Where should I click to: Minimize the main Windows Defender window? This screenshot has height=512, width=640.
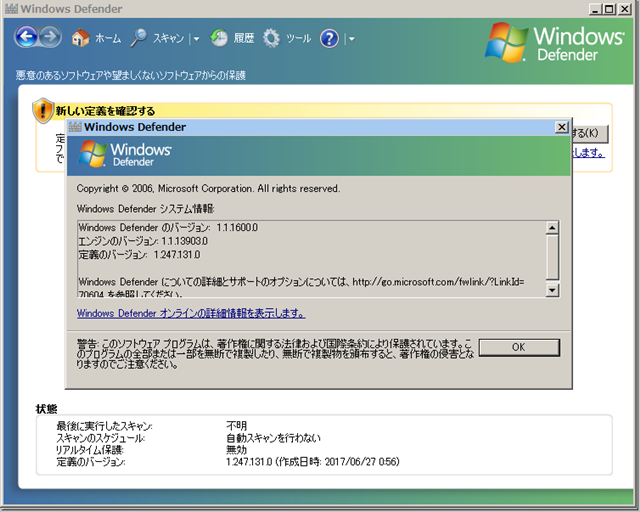pyautogui.click(x=595, y=9)
